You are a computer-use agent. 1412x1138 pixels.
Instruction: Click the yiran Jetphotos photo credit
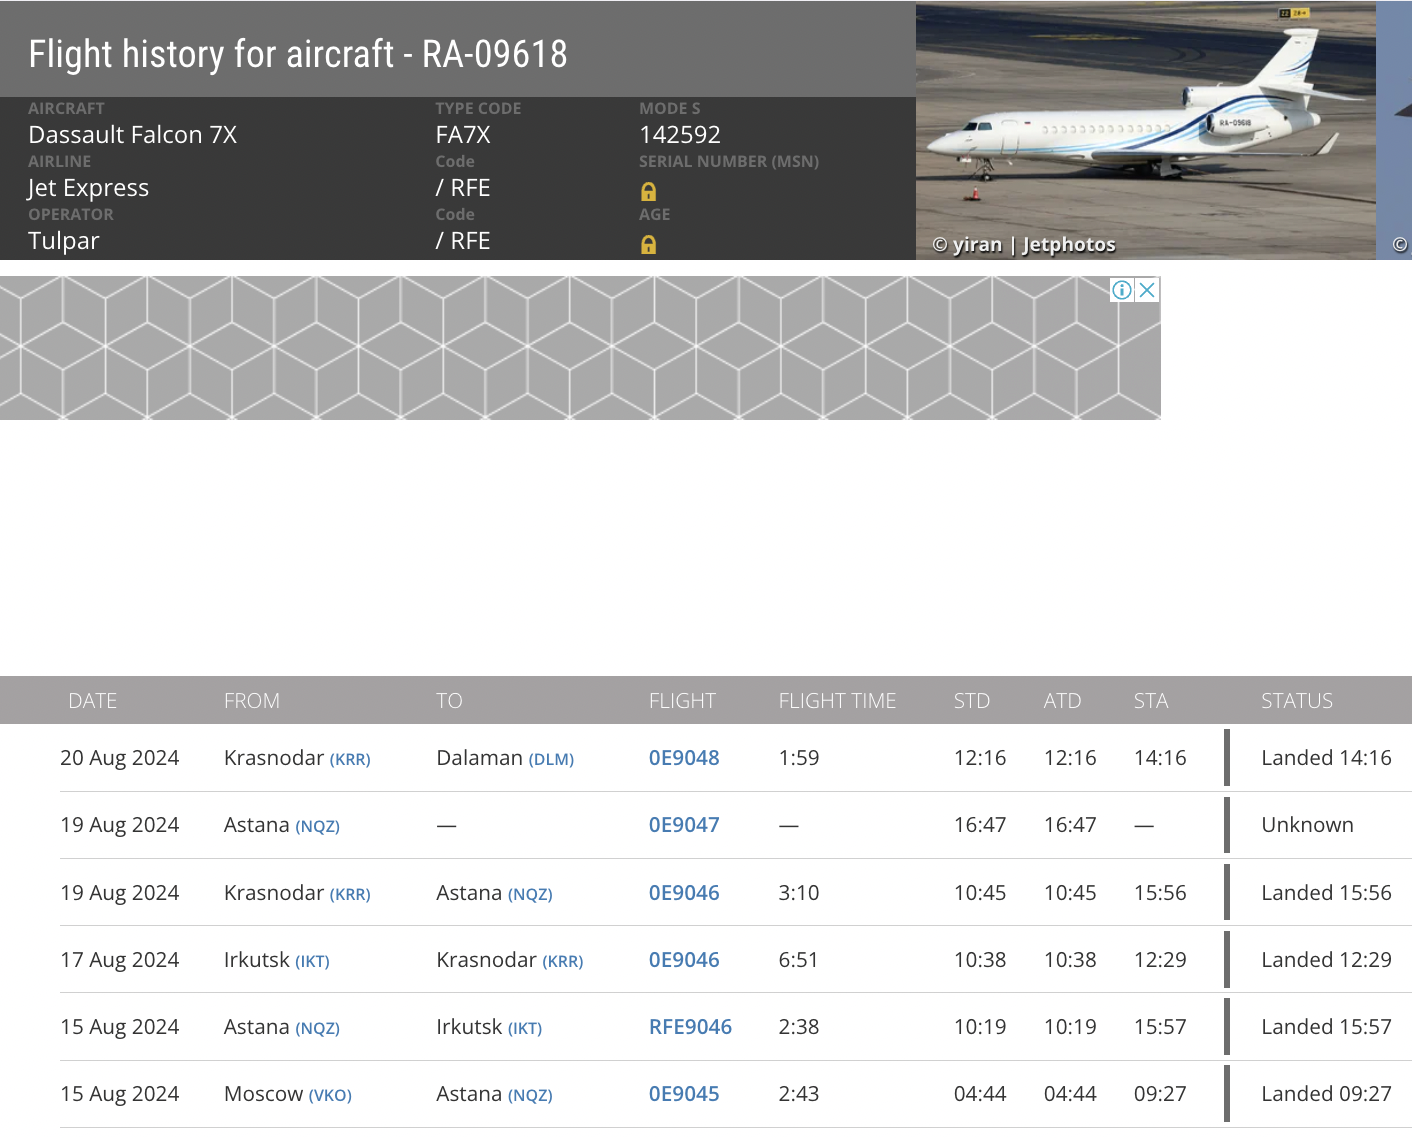[x=1024, y=245]
